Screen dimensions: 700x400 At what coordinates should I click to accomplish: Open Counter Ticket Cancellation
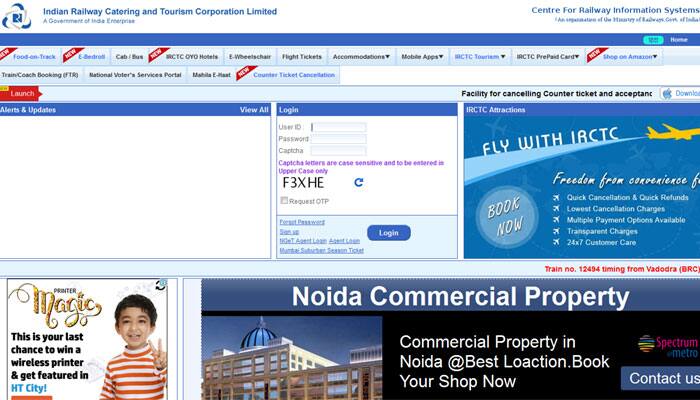294,75
